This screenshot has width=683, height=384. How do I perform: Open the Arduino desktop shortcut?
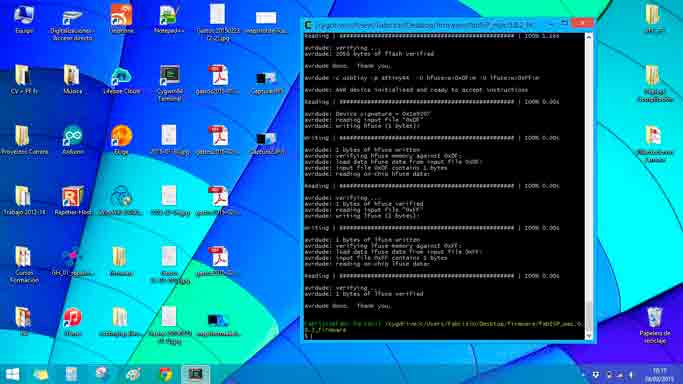73,140
